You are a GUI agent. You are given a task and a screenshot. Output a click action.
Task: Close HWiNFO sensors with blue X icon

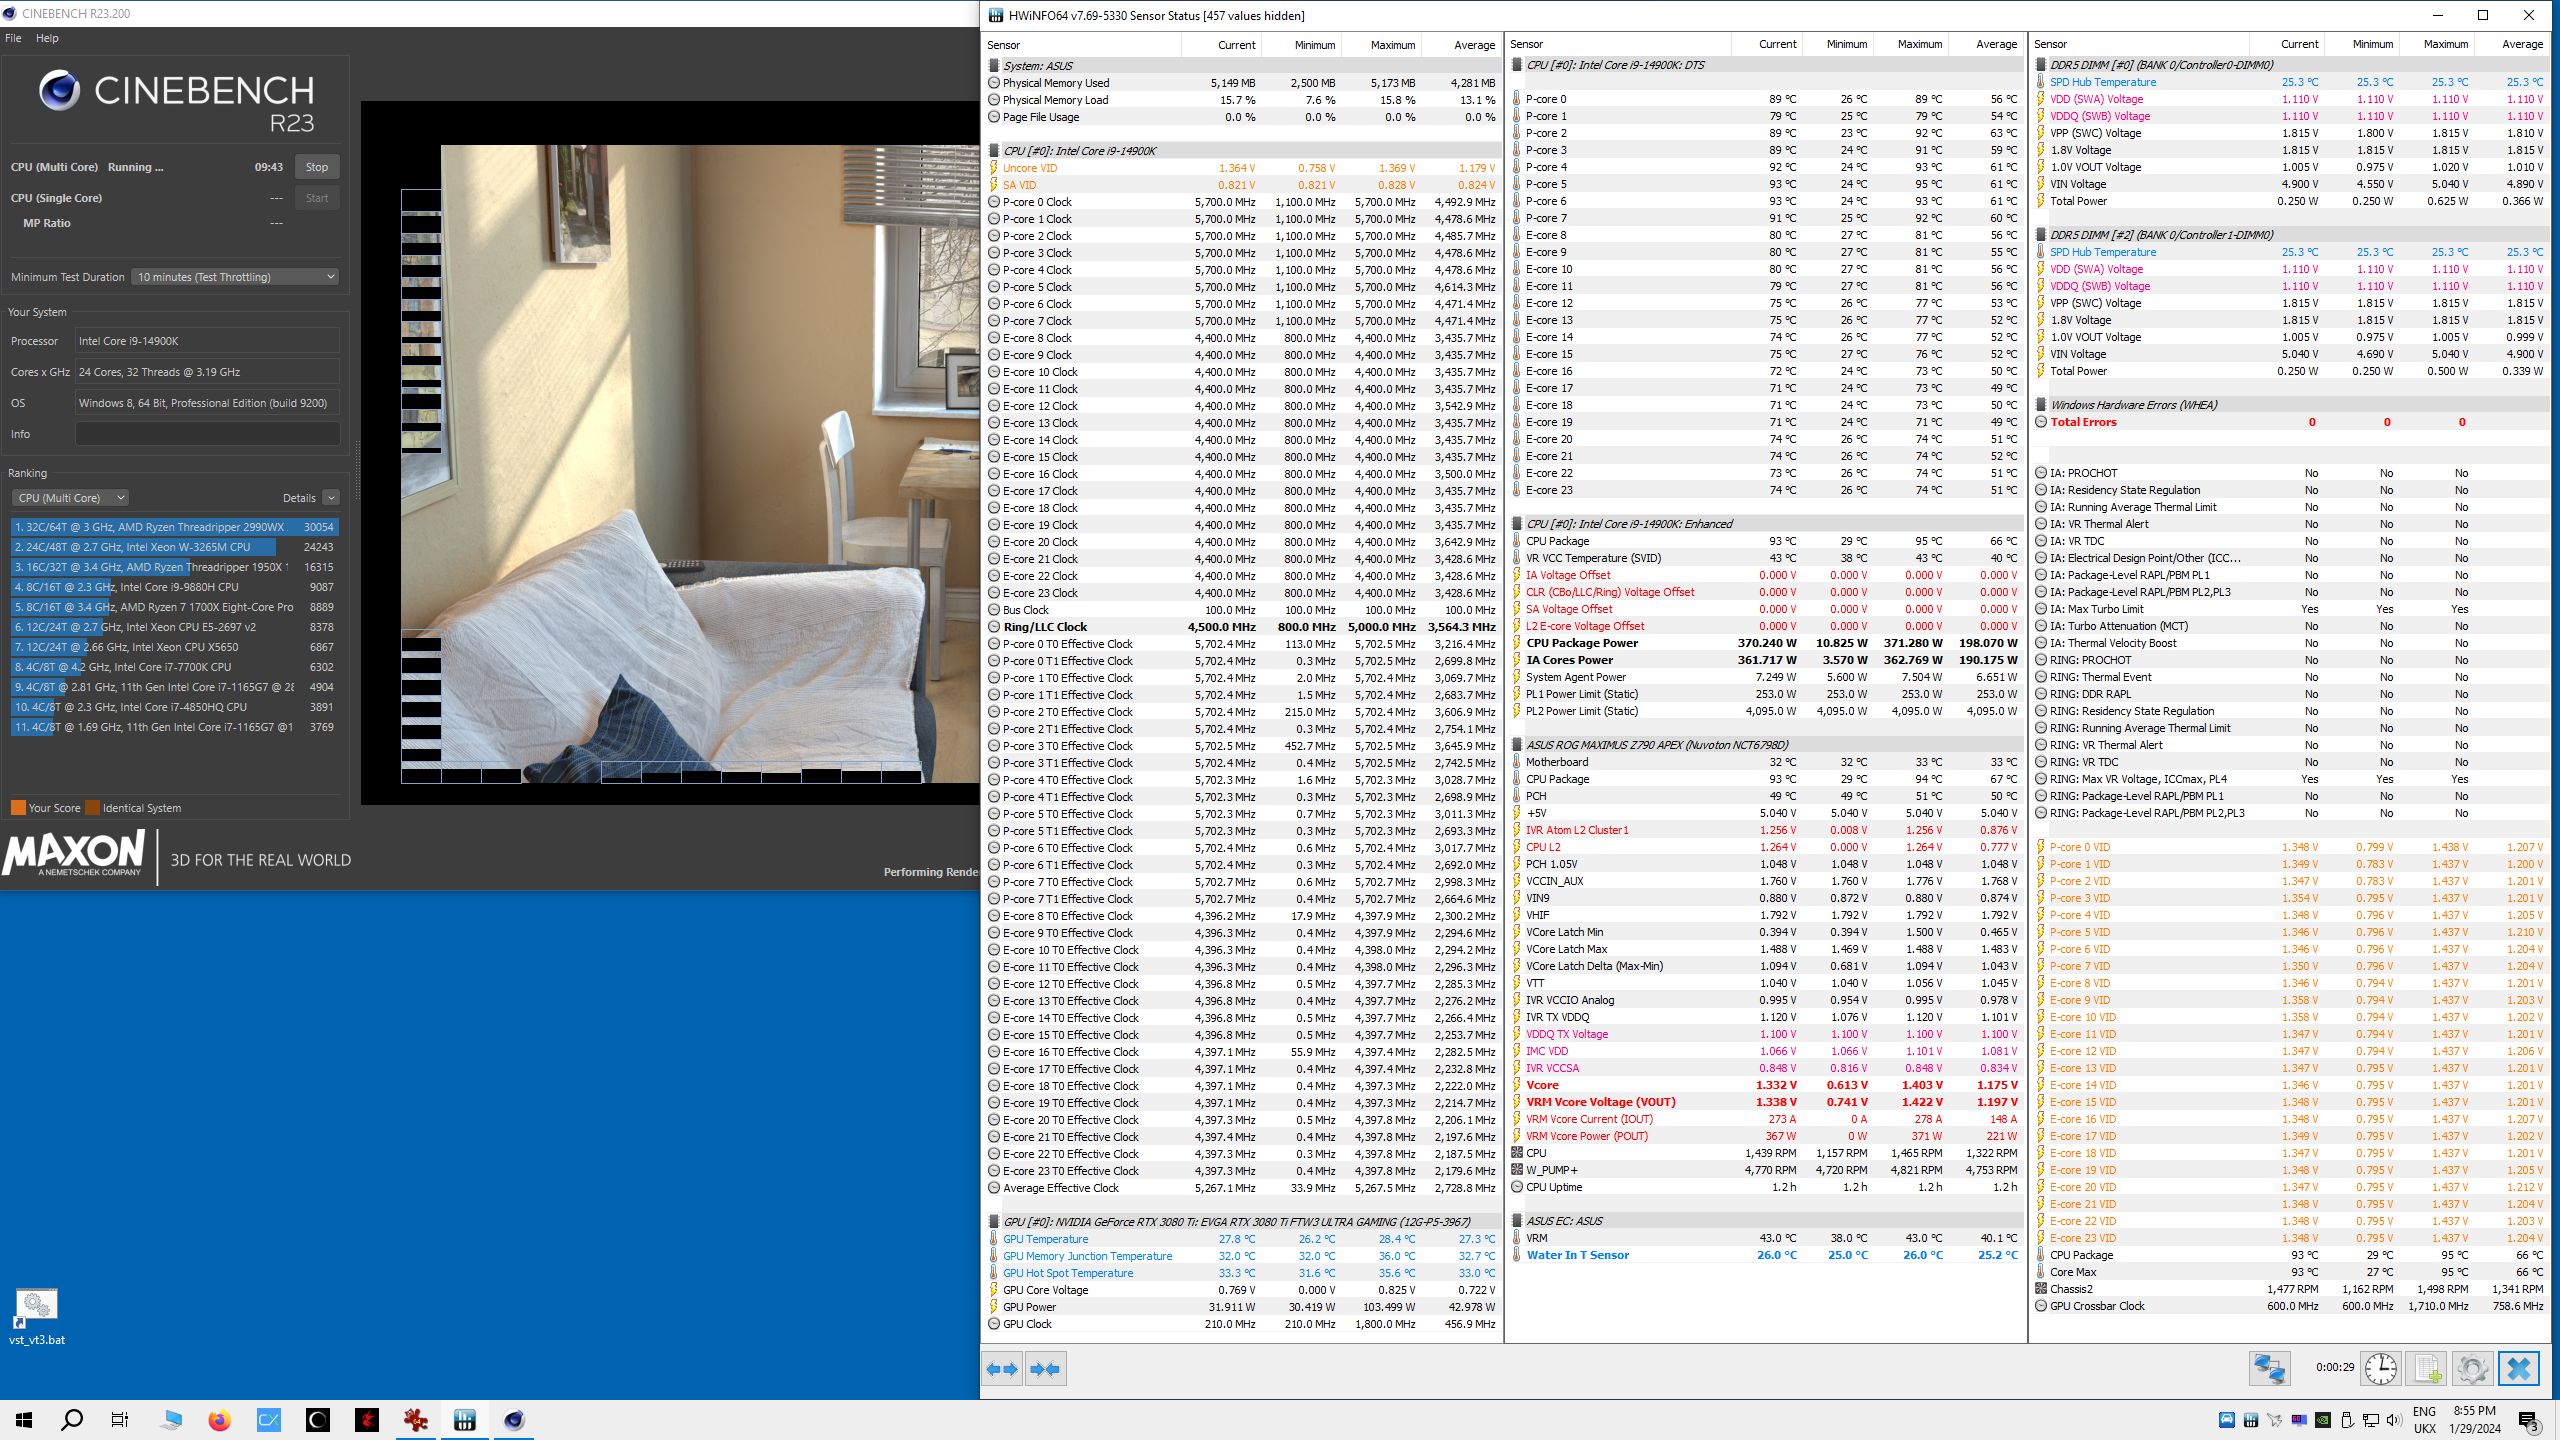click(x=2519, y=1368)
